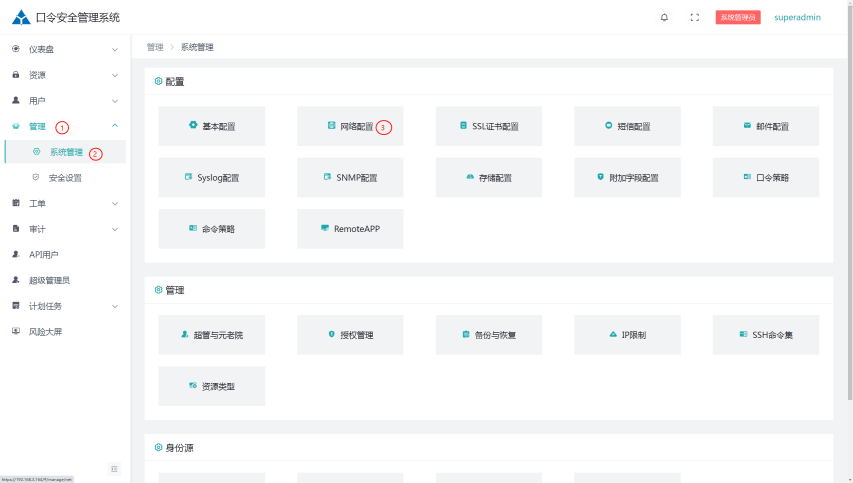Click the 口令安全管理系统 logo icon
The image size is (853, 483).
(21, 17)
